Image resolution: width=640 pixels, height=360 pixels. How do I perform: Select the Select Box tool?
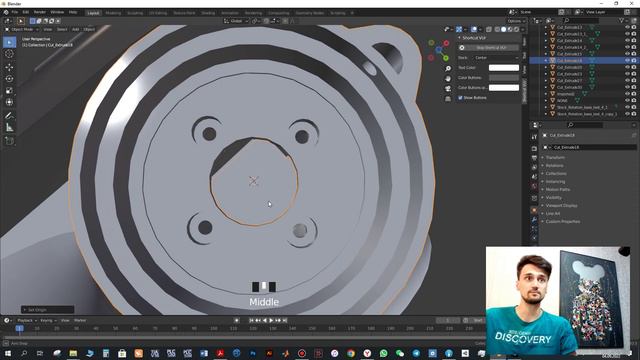9,42
